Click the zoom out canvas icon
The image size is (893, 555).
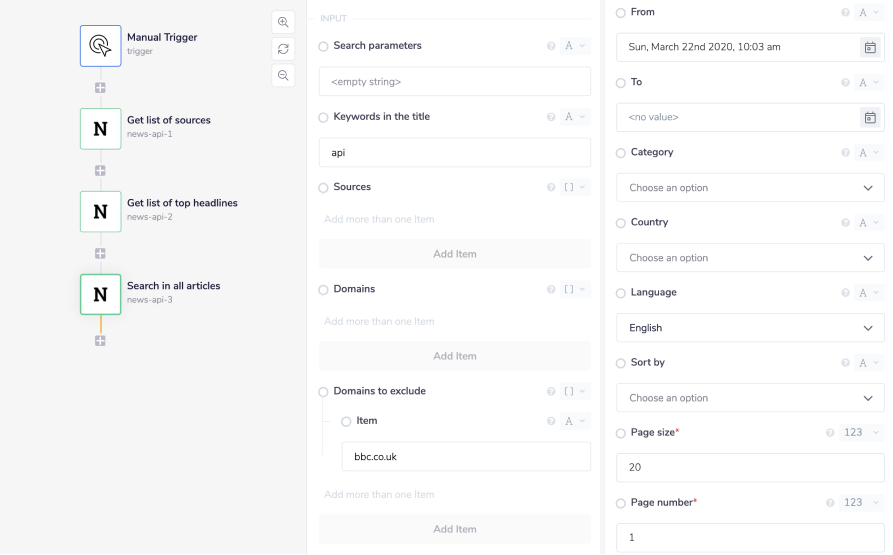(283, 75)
